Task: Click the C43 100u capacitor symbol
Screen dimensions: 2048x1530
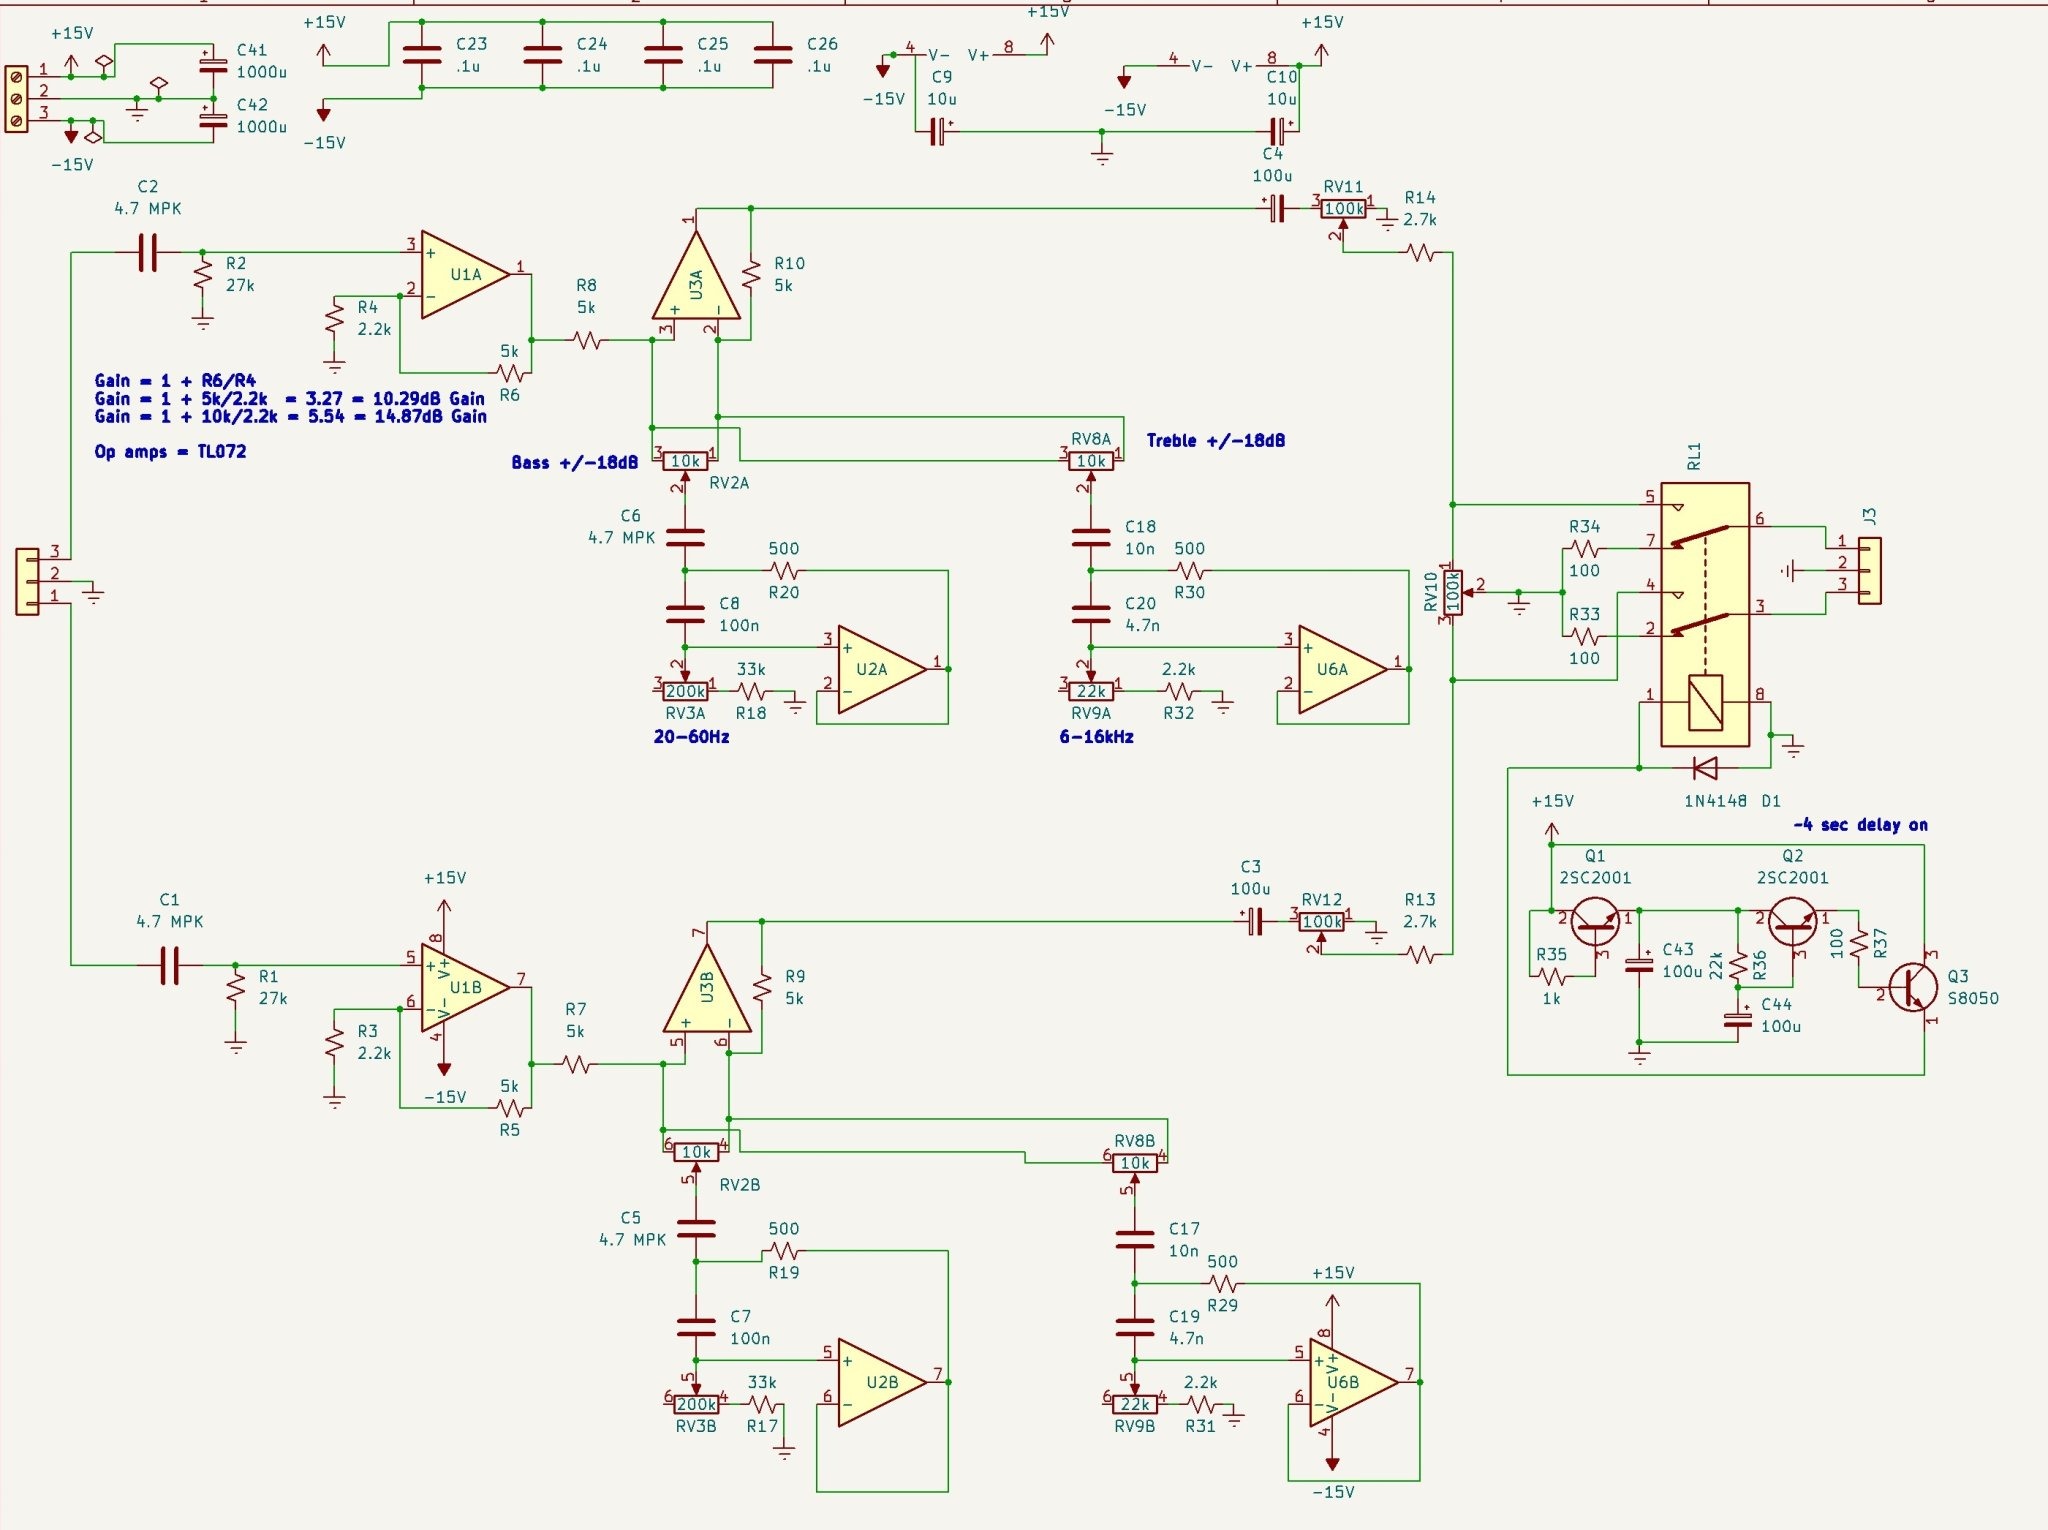Action: point(1639,965)
